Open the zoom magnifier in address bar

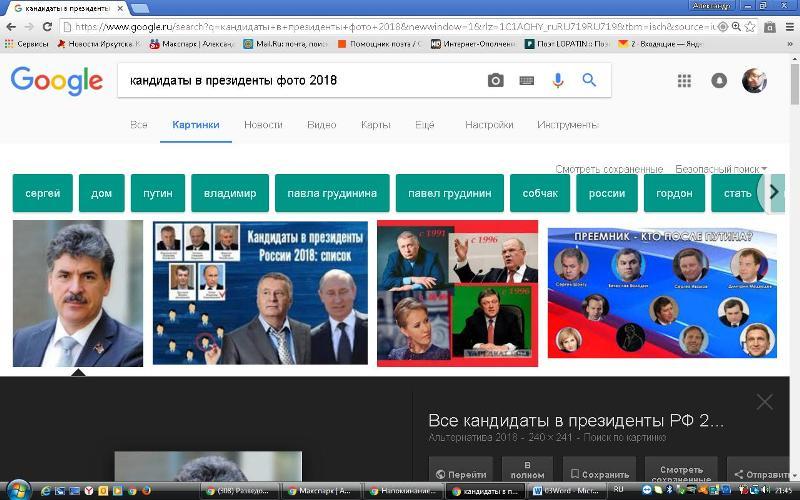(736, 27)
